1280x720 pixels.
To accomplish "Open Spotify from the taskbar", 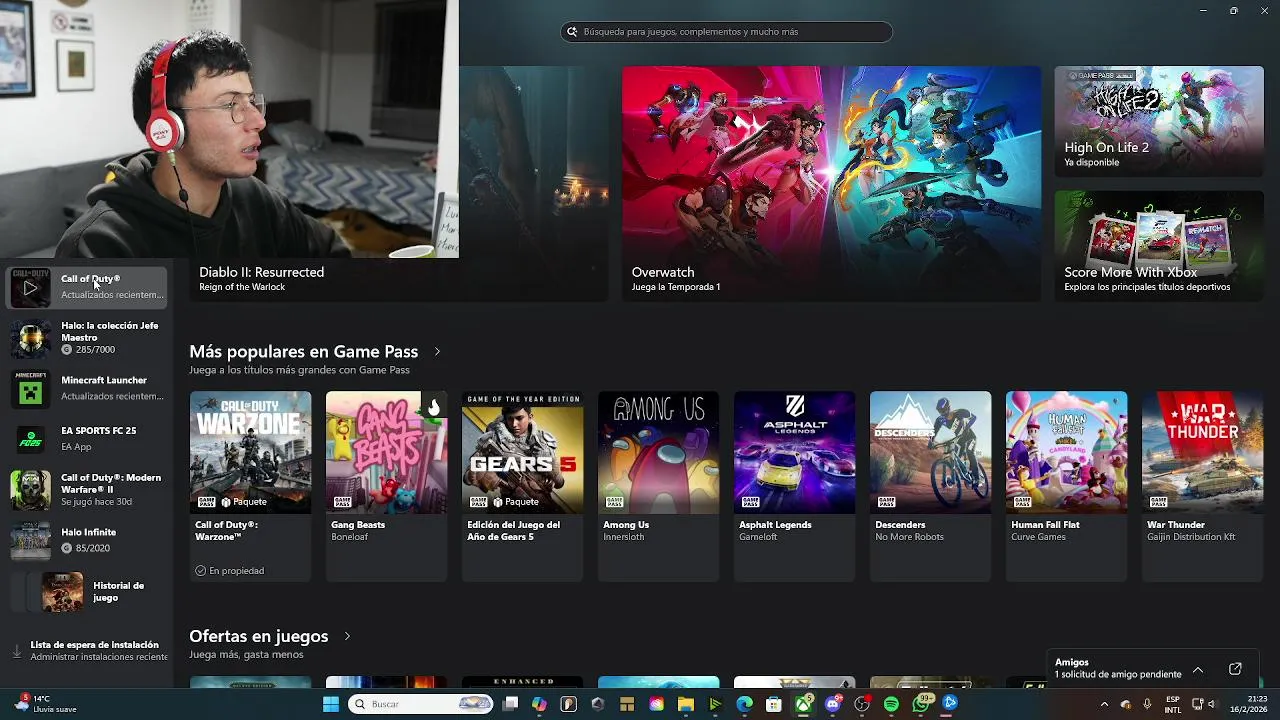I will (891, 704).
